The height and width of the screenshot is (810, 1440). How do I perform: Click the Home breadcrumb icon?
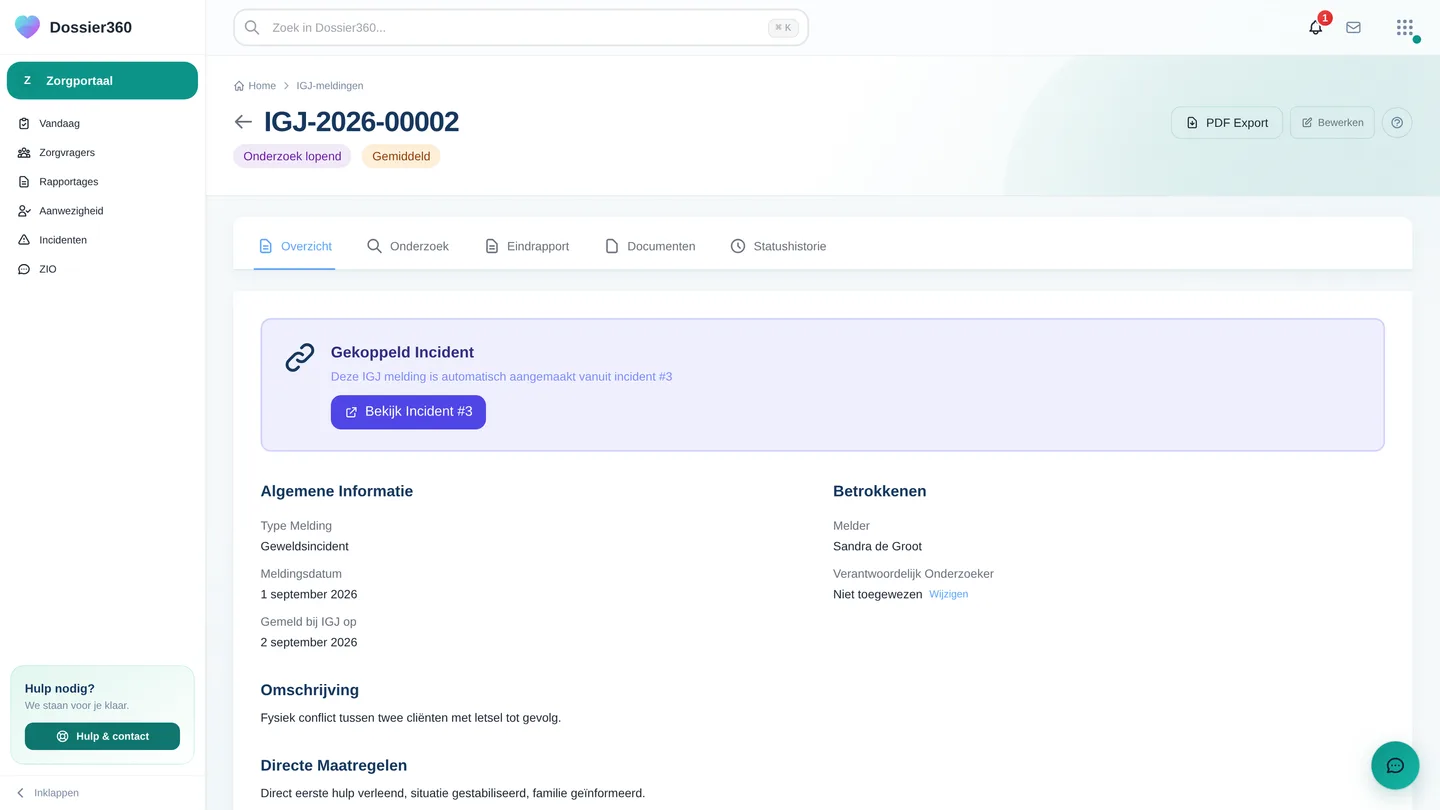coord(239,86)
